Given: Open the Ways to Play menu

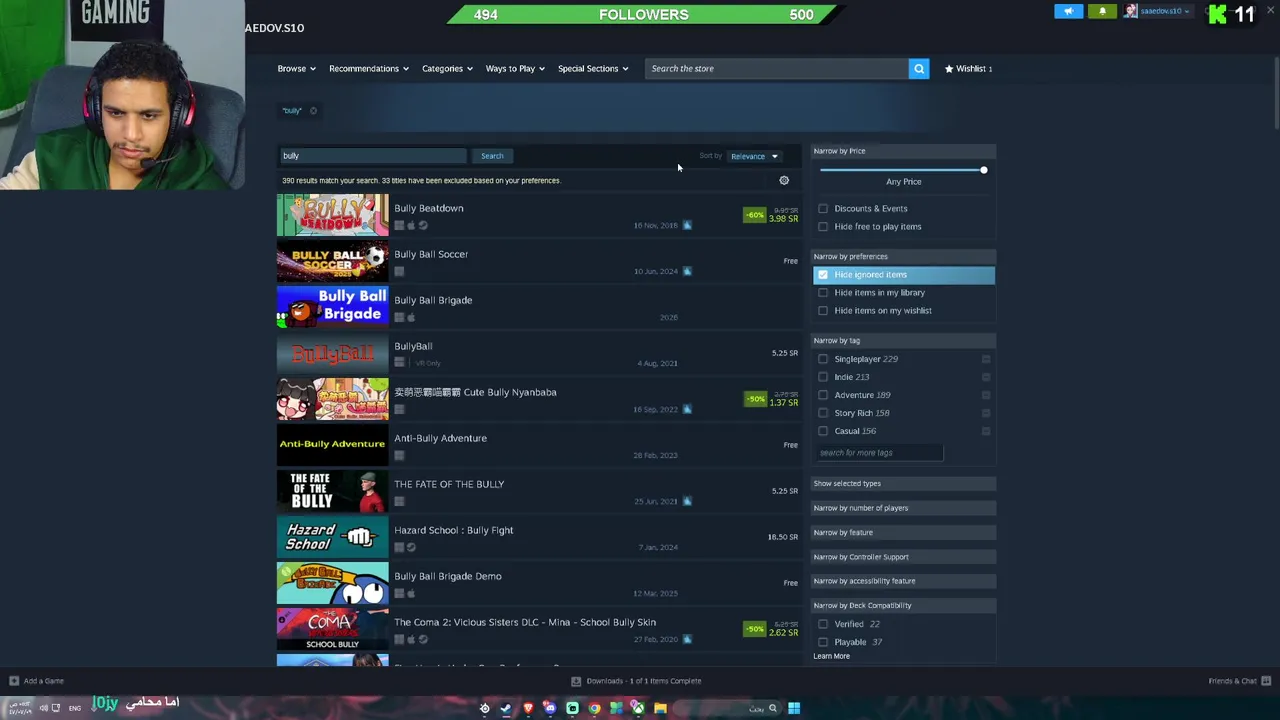Looking at the screenshot, I should tap(515, 69).
